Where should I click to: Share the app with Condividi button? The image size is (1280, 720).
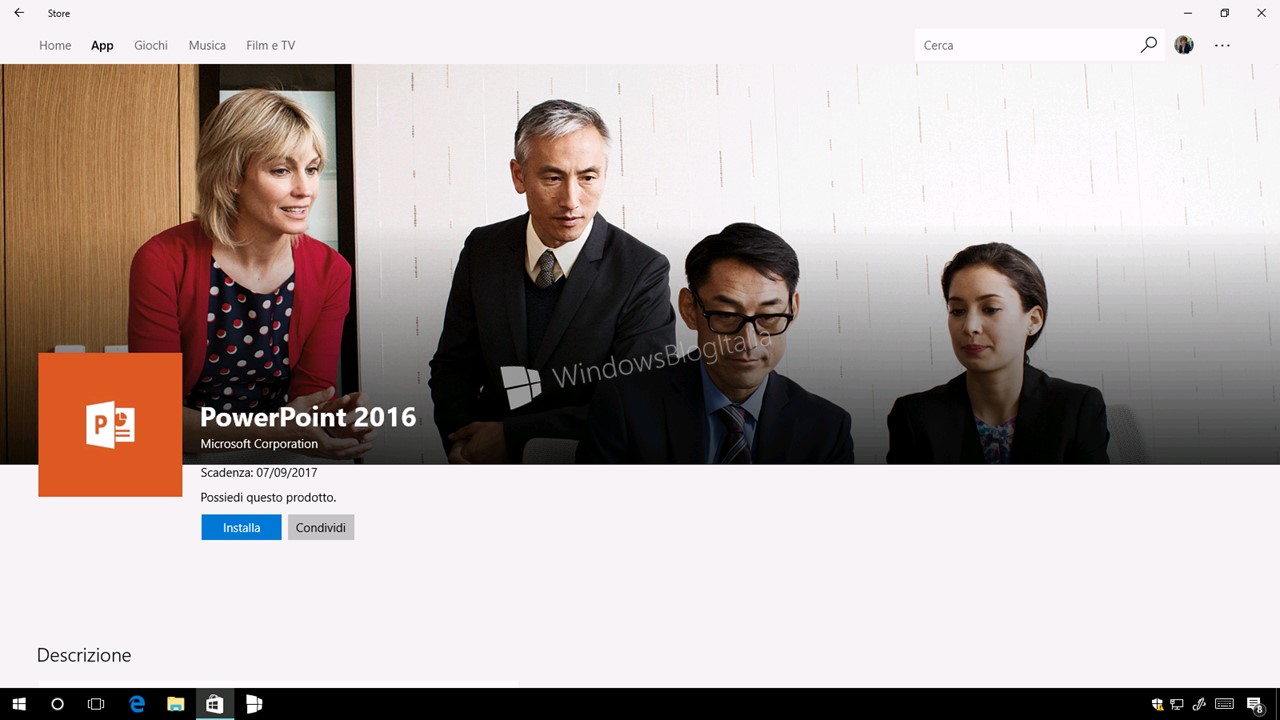coord(321,527)
